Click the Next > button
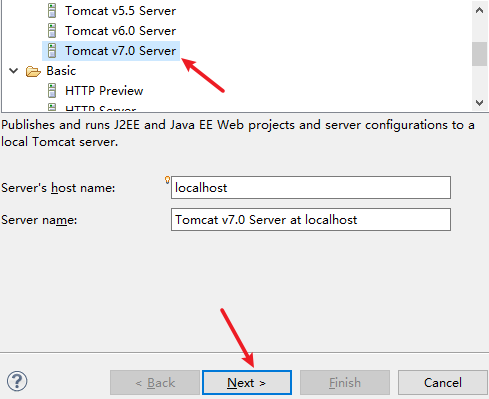 tap(247, 382)
